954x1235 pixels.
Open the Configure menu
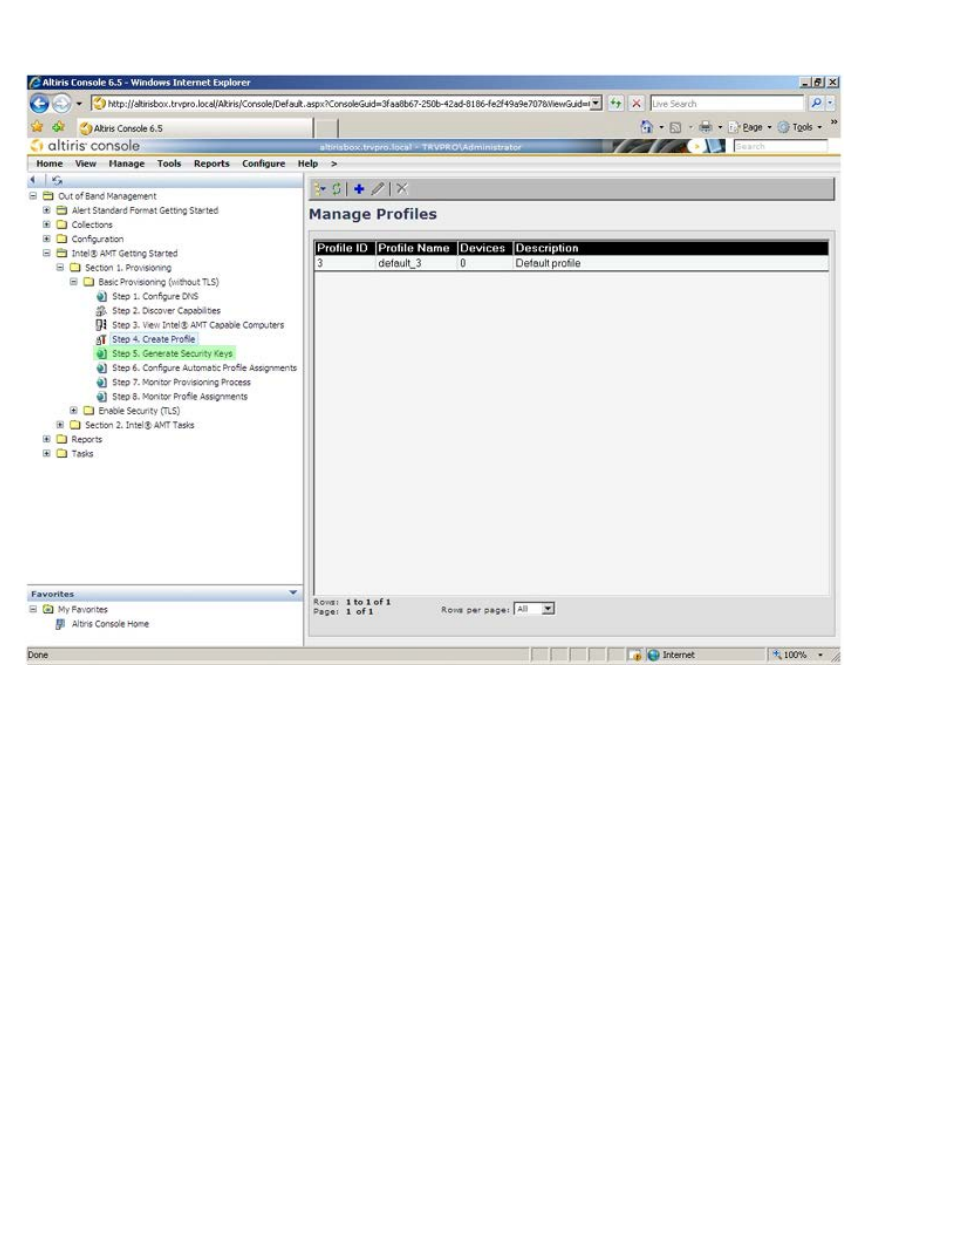[x=264, y=164]
